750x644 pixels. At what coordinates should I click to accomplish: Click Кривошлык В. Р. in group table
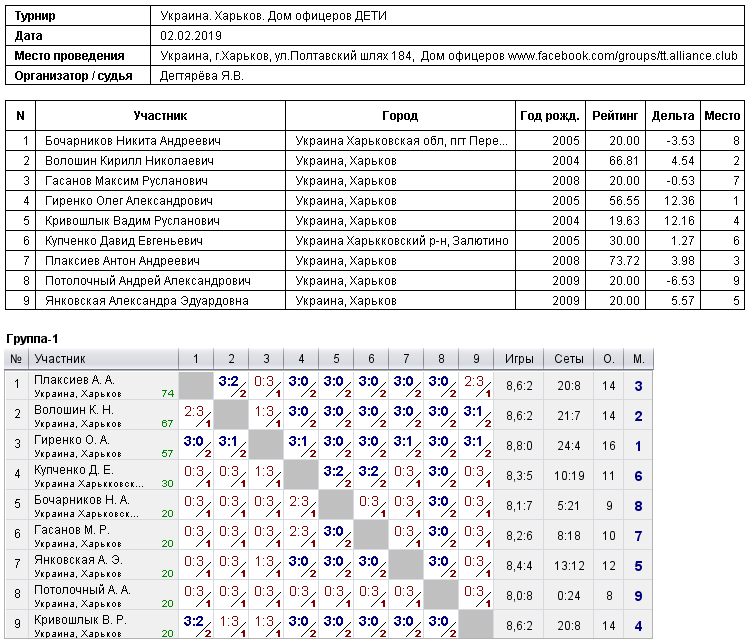[x=80, y=620]
